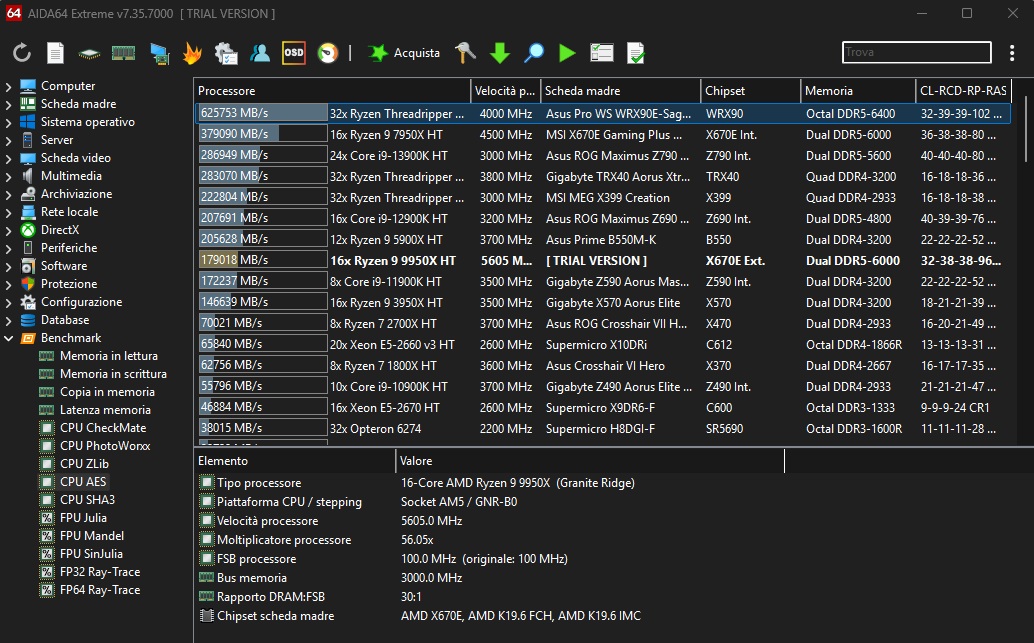Click the keys product key icon
Screen dimensions: 1034x643
coord(465,53)
